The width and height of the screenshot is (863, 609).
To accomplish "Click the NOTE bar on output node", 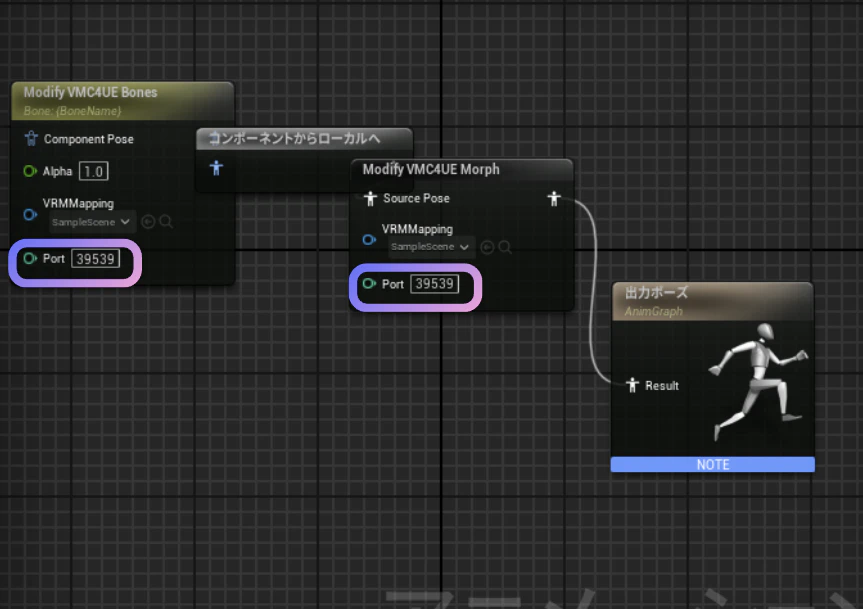I will tap(713, 464).
